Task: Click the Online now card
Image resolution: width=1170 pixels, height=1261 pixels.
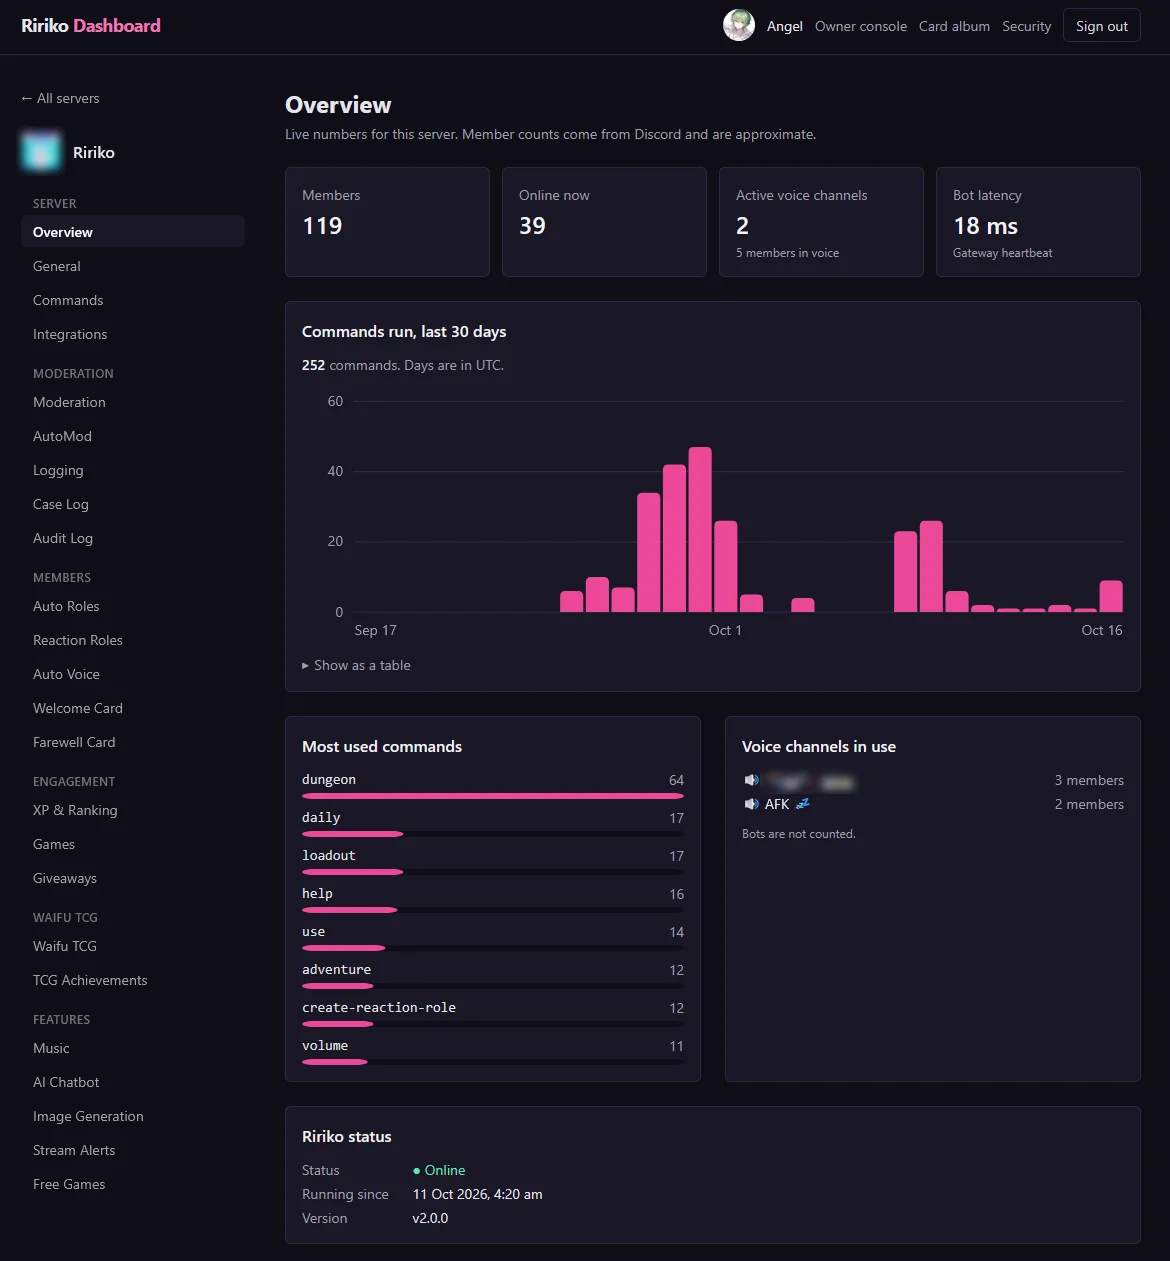Action: [x=604, y=222]
